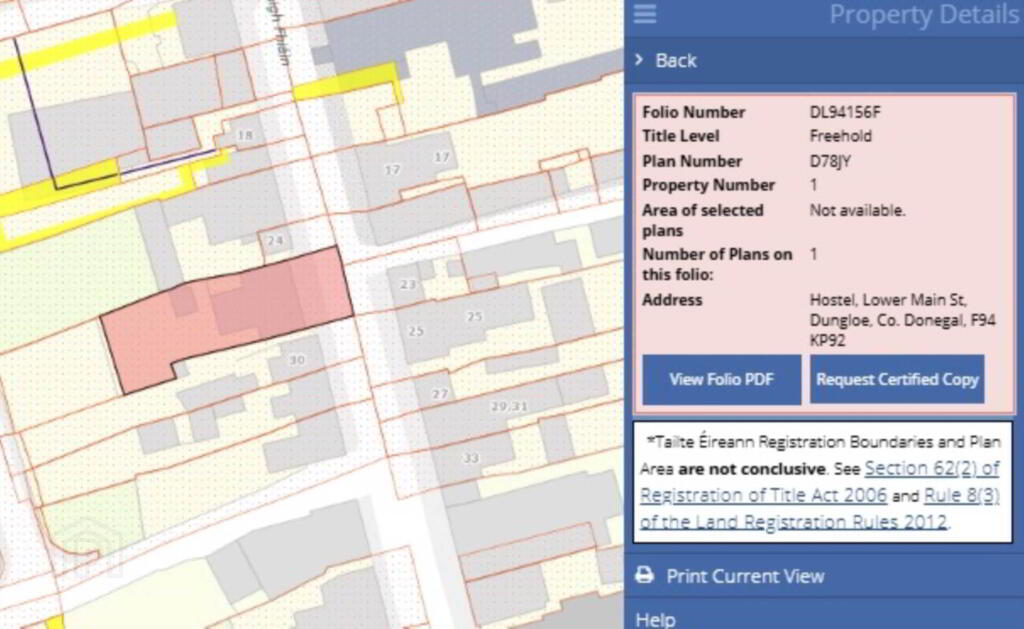
Task: Open Section 62(2) Registration of Title Act link
Action: click(820, 482)
